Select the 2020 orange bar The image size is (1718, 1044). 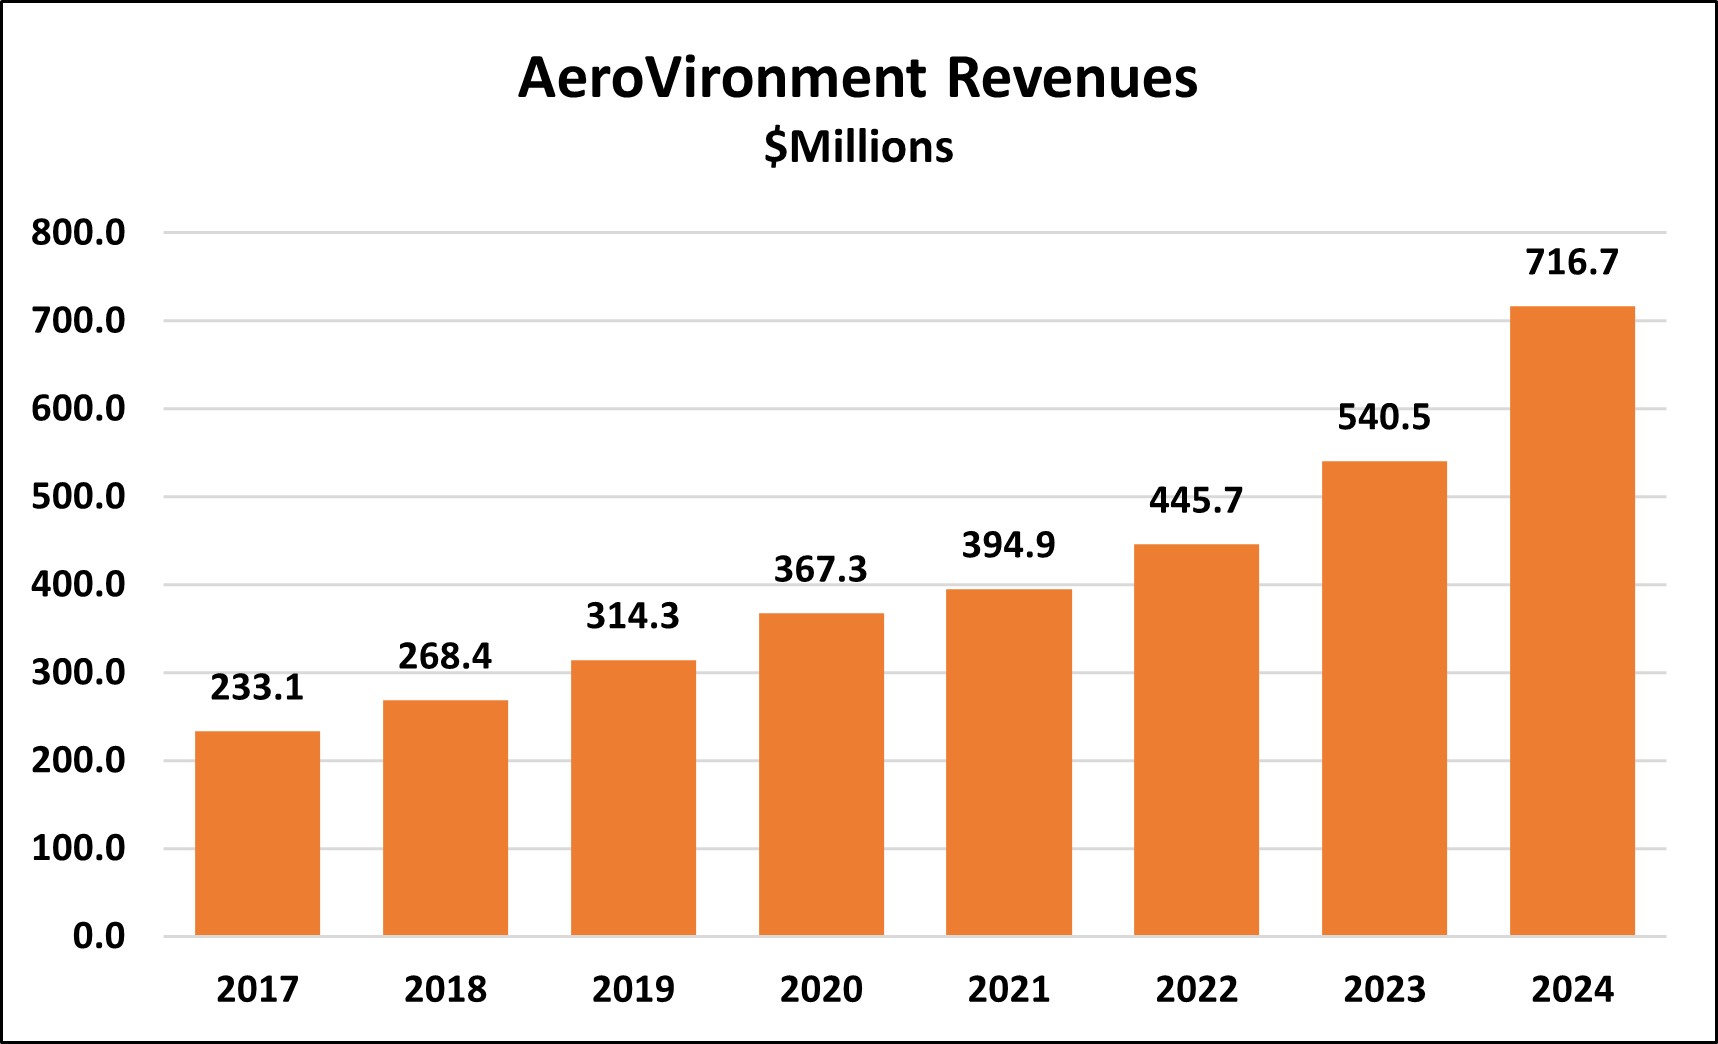point(821,774)
